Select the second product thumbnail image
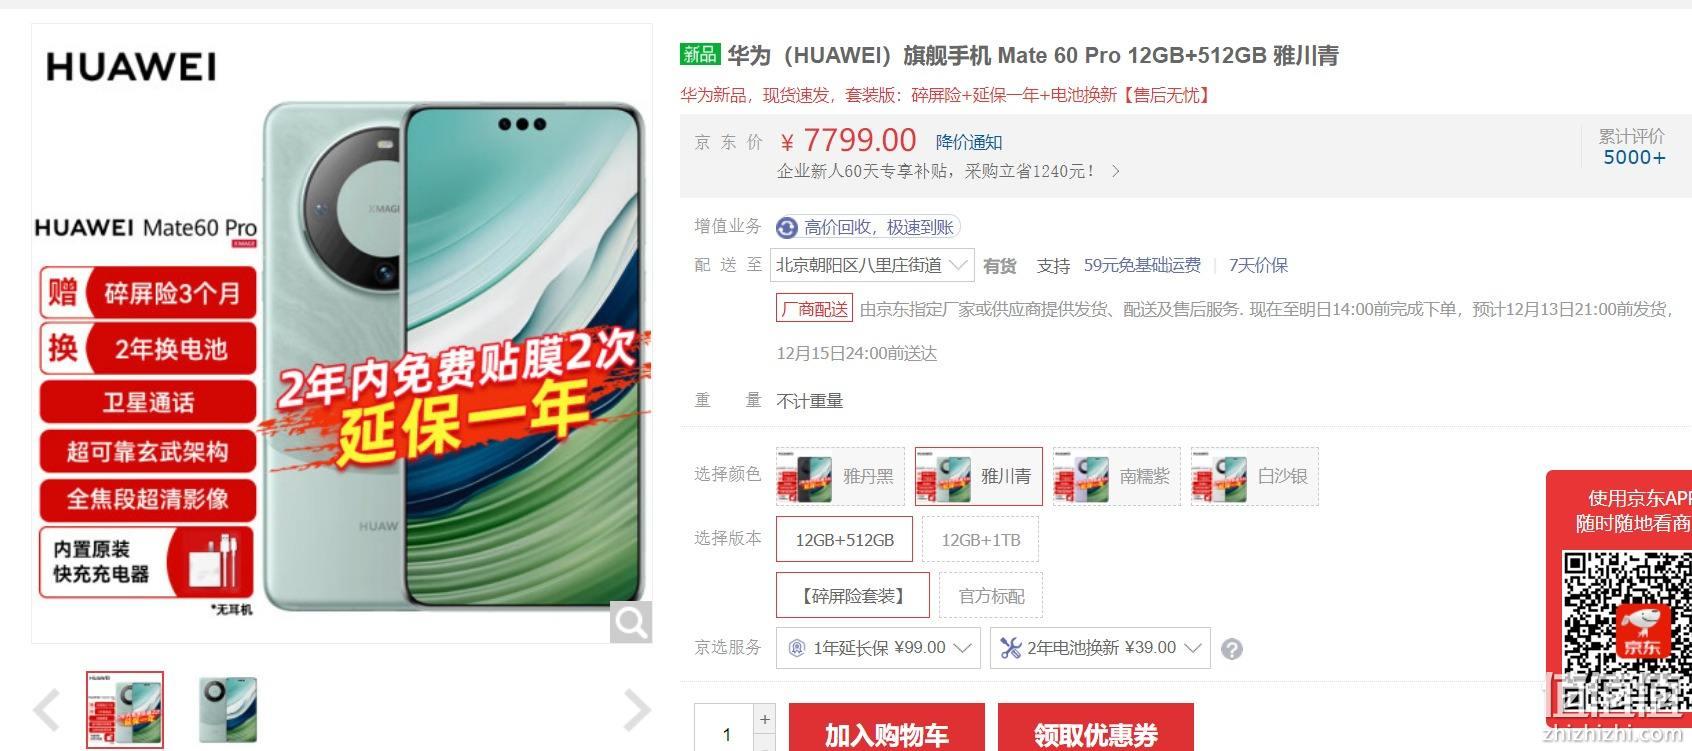This screenshot has width=1692, height=751. click(x=227, y=710)
